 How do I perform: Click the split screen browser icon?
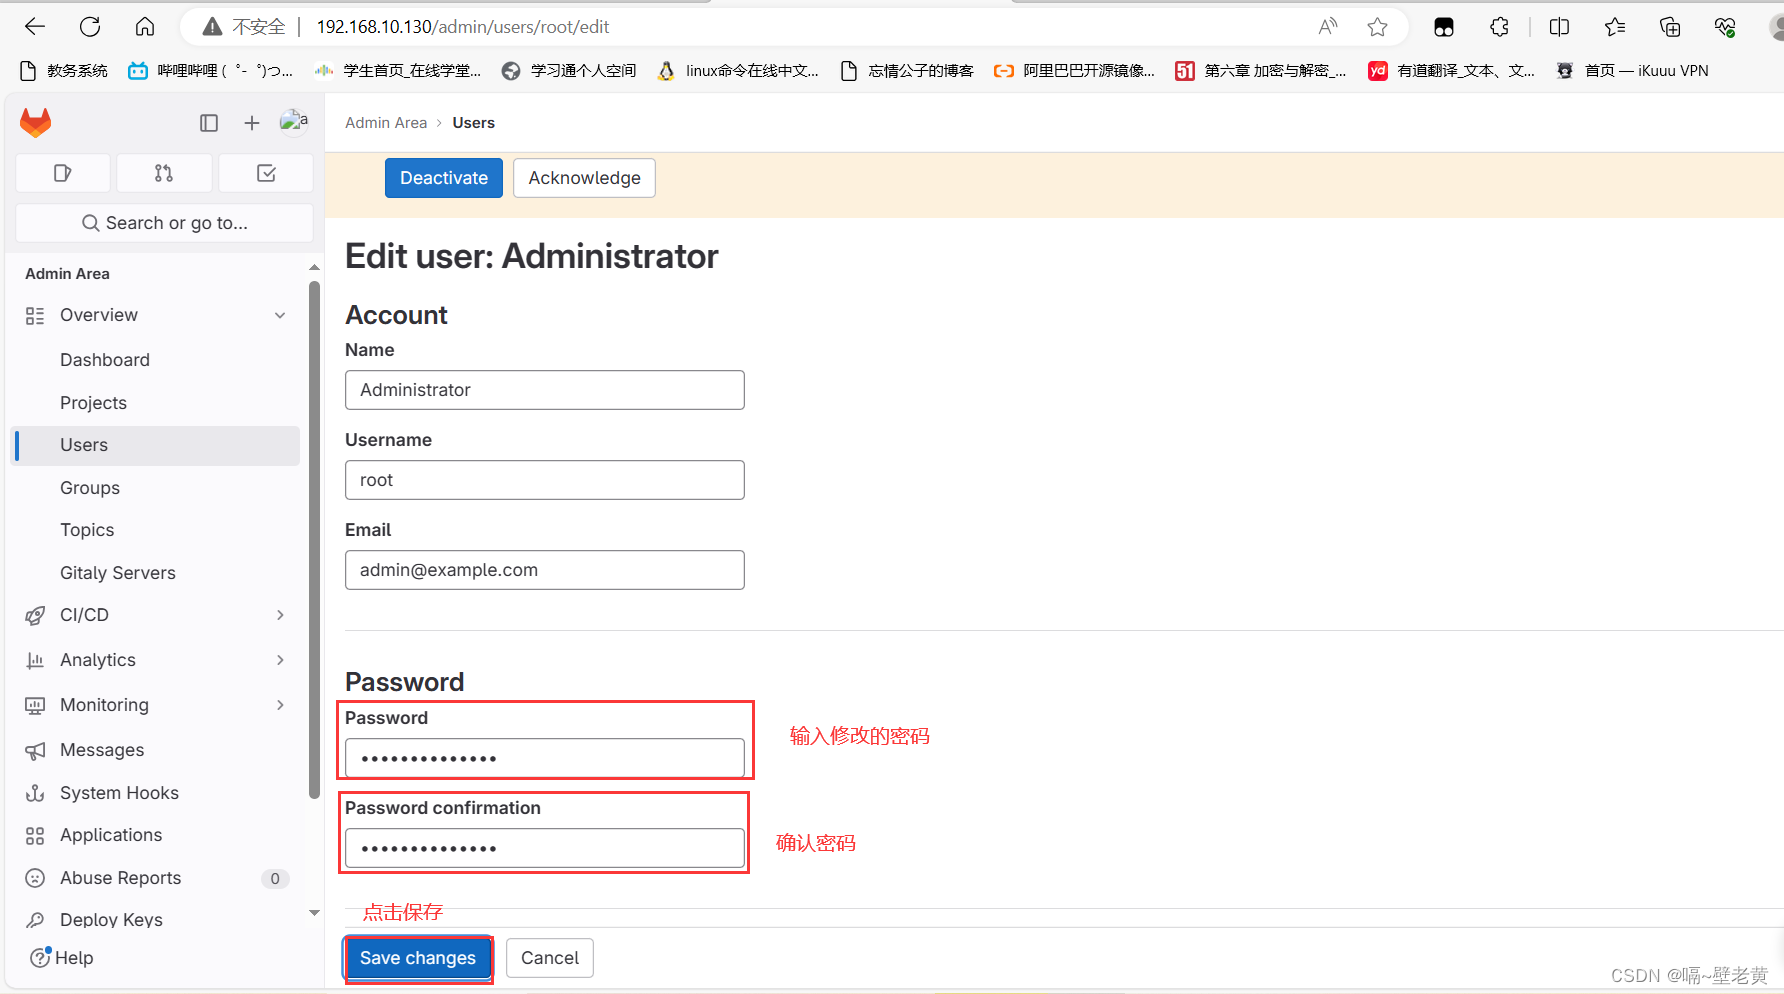click(1559, 27)
